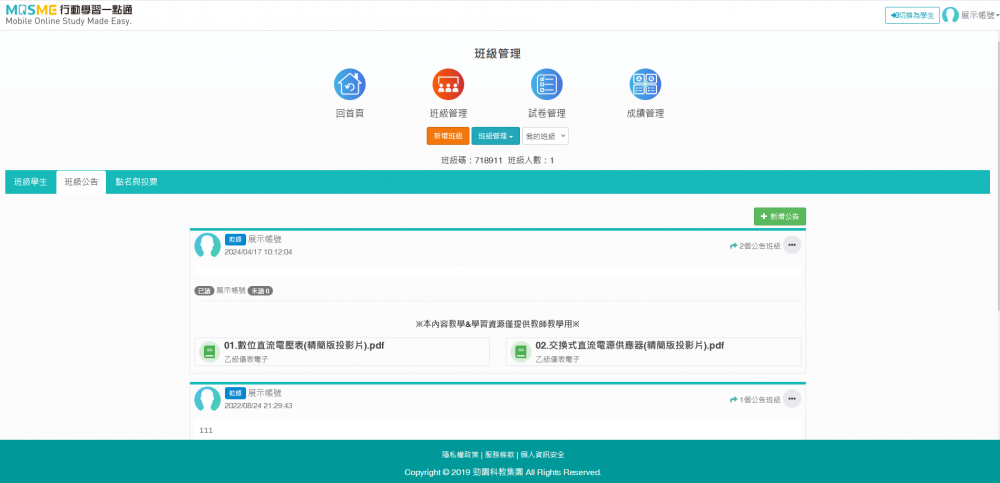Open the 我的班級 class selector
The width and height of the screenshot is (1000, 483).
click(546, 136)
